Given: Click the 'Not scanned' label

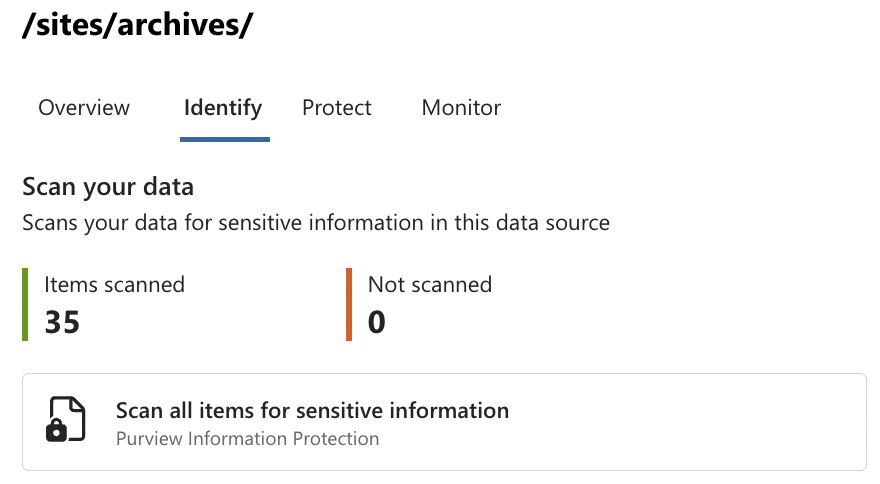Looking at the screenshot, I should point(430,284).
